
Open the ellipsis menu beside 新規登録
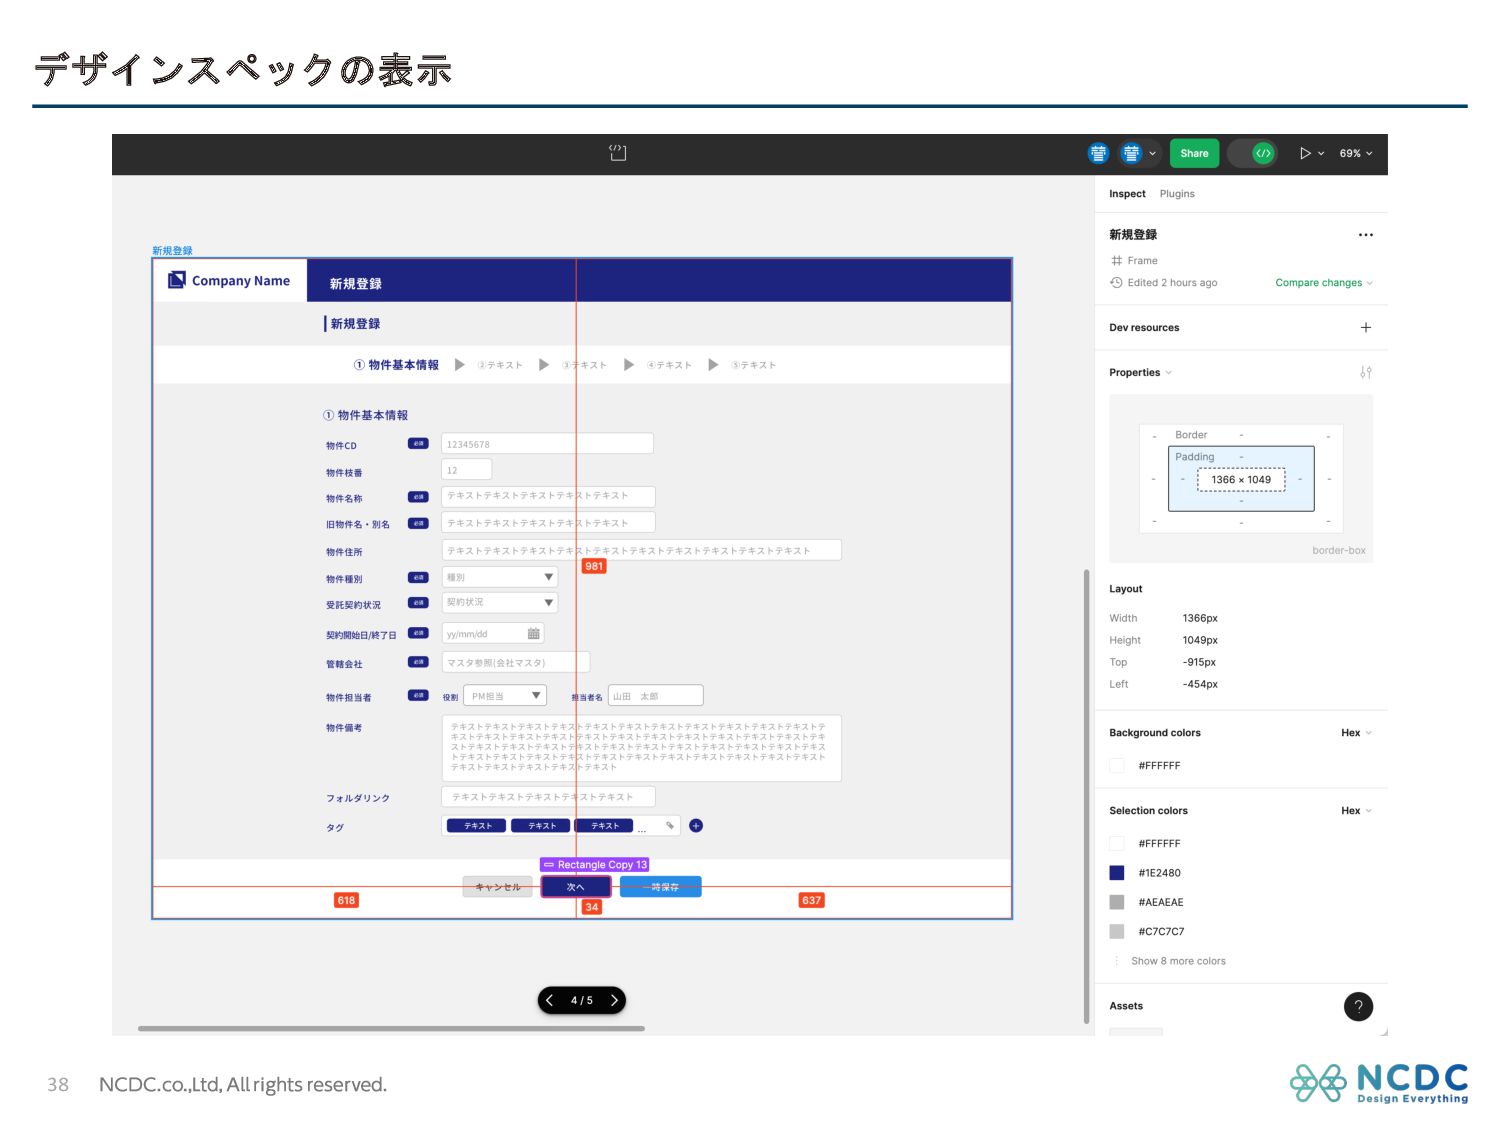(1366, 234)
